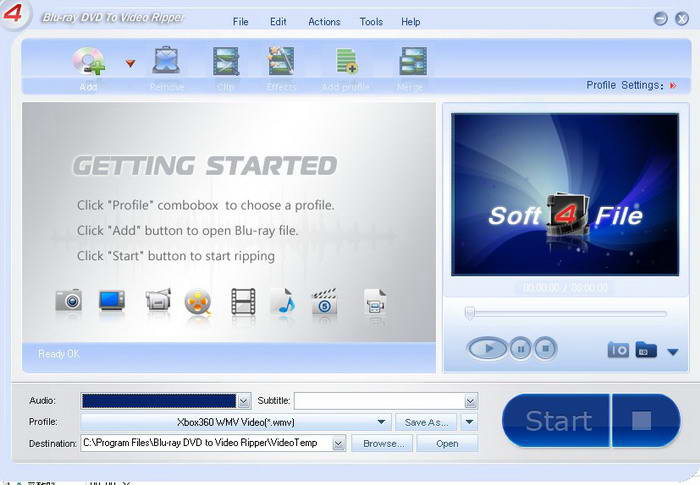This screenshot has width=700, height=485.
Task: Open the Clip tool
Action: coord(225,61)
